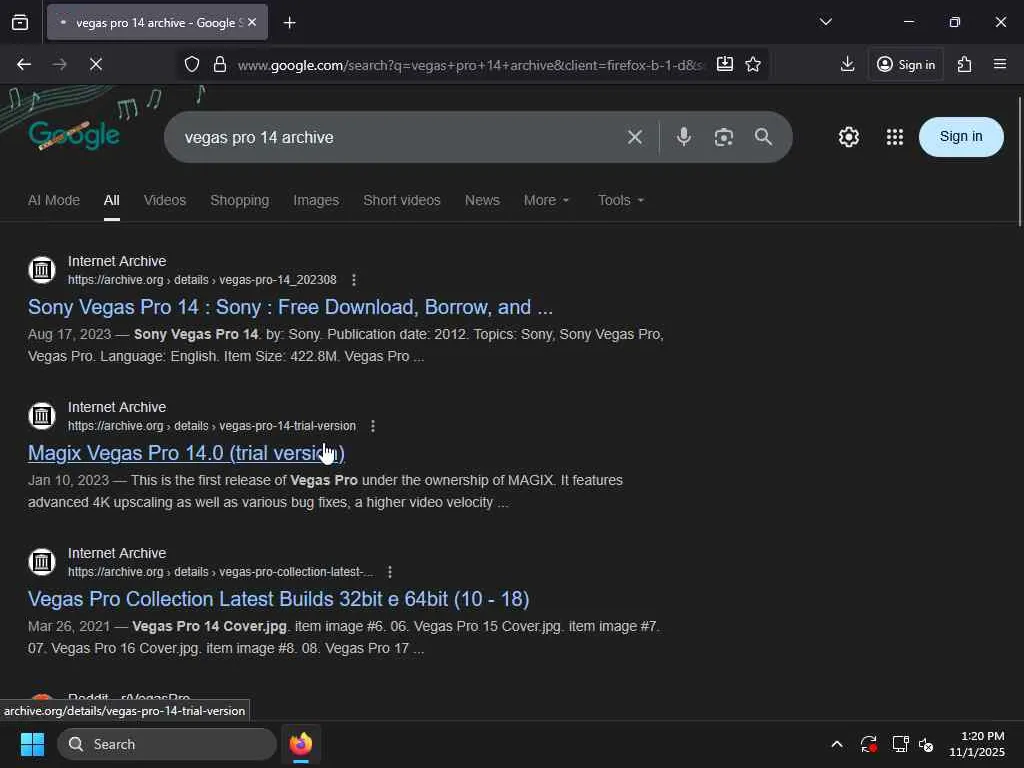The image size is (1024, 768).
Task: Show hidden system tray icons
Action: point(837,744)
